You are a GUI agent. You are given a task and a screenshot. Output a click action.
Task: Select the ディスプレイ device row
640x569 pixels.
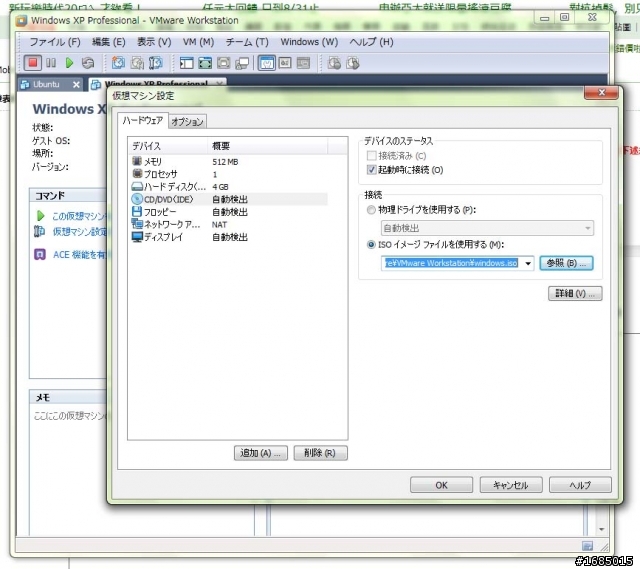(229, 237)
